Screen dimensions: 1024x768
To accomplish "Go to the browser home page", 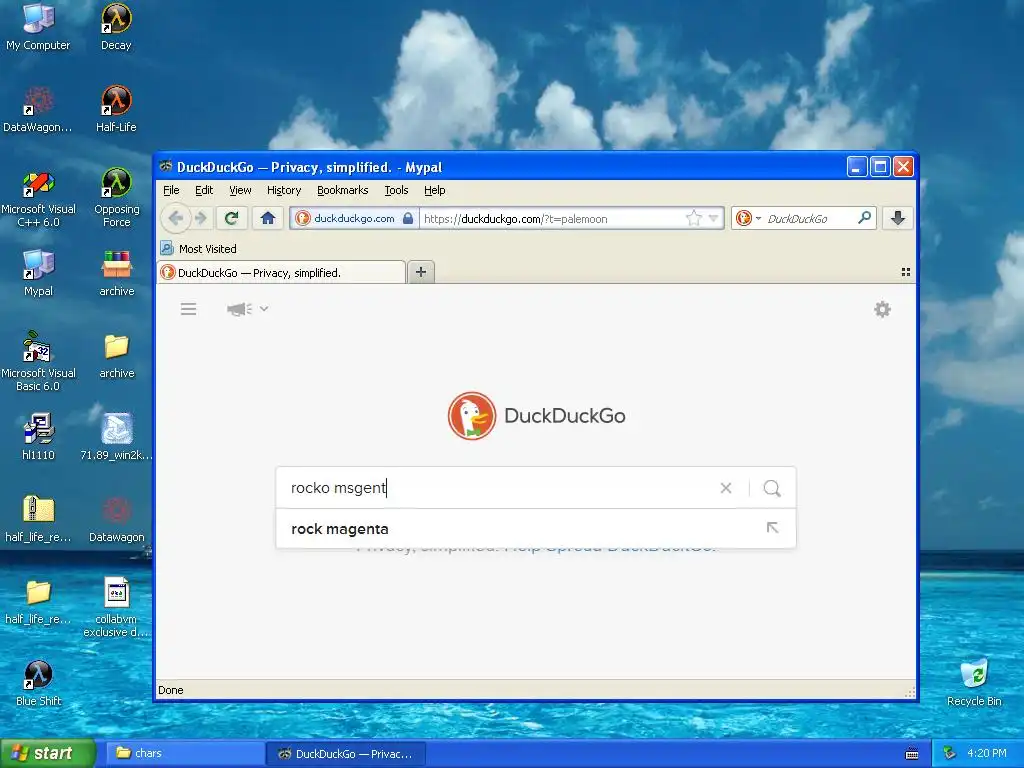I will (268, 218).
